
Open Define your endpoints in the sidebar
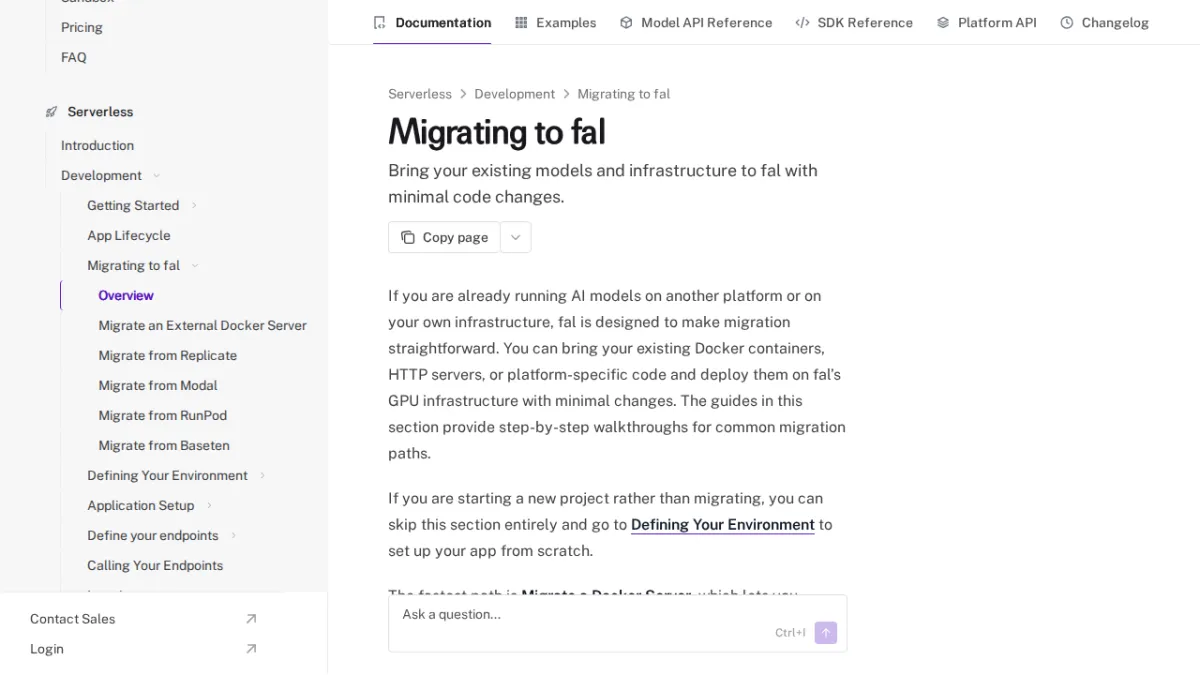coord(153,536)
